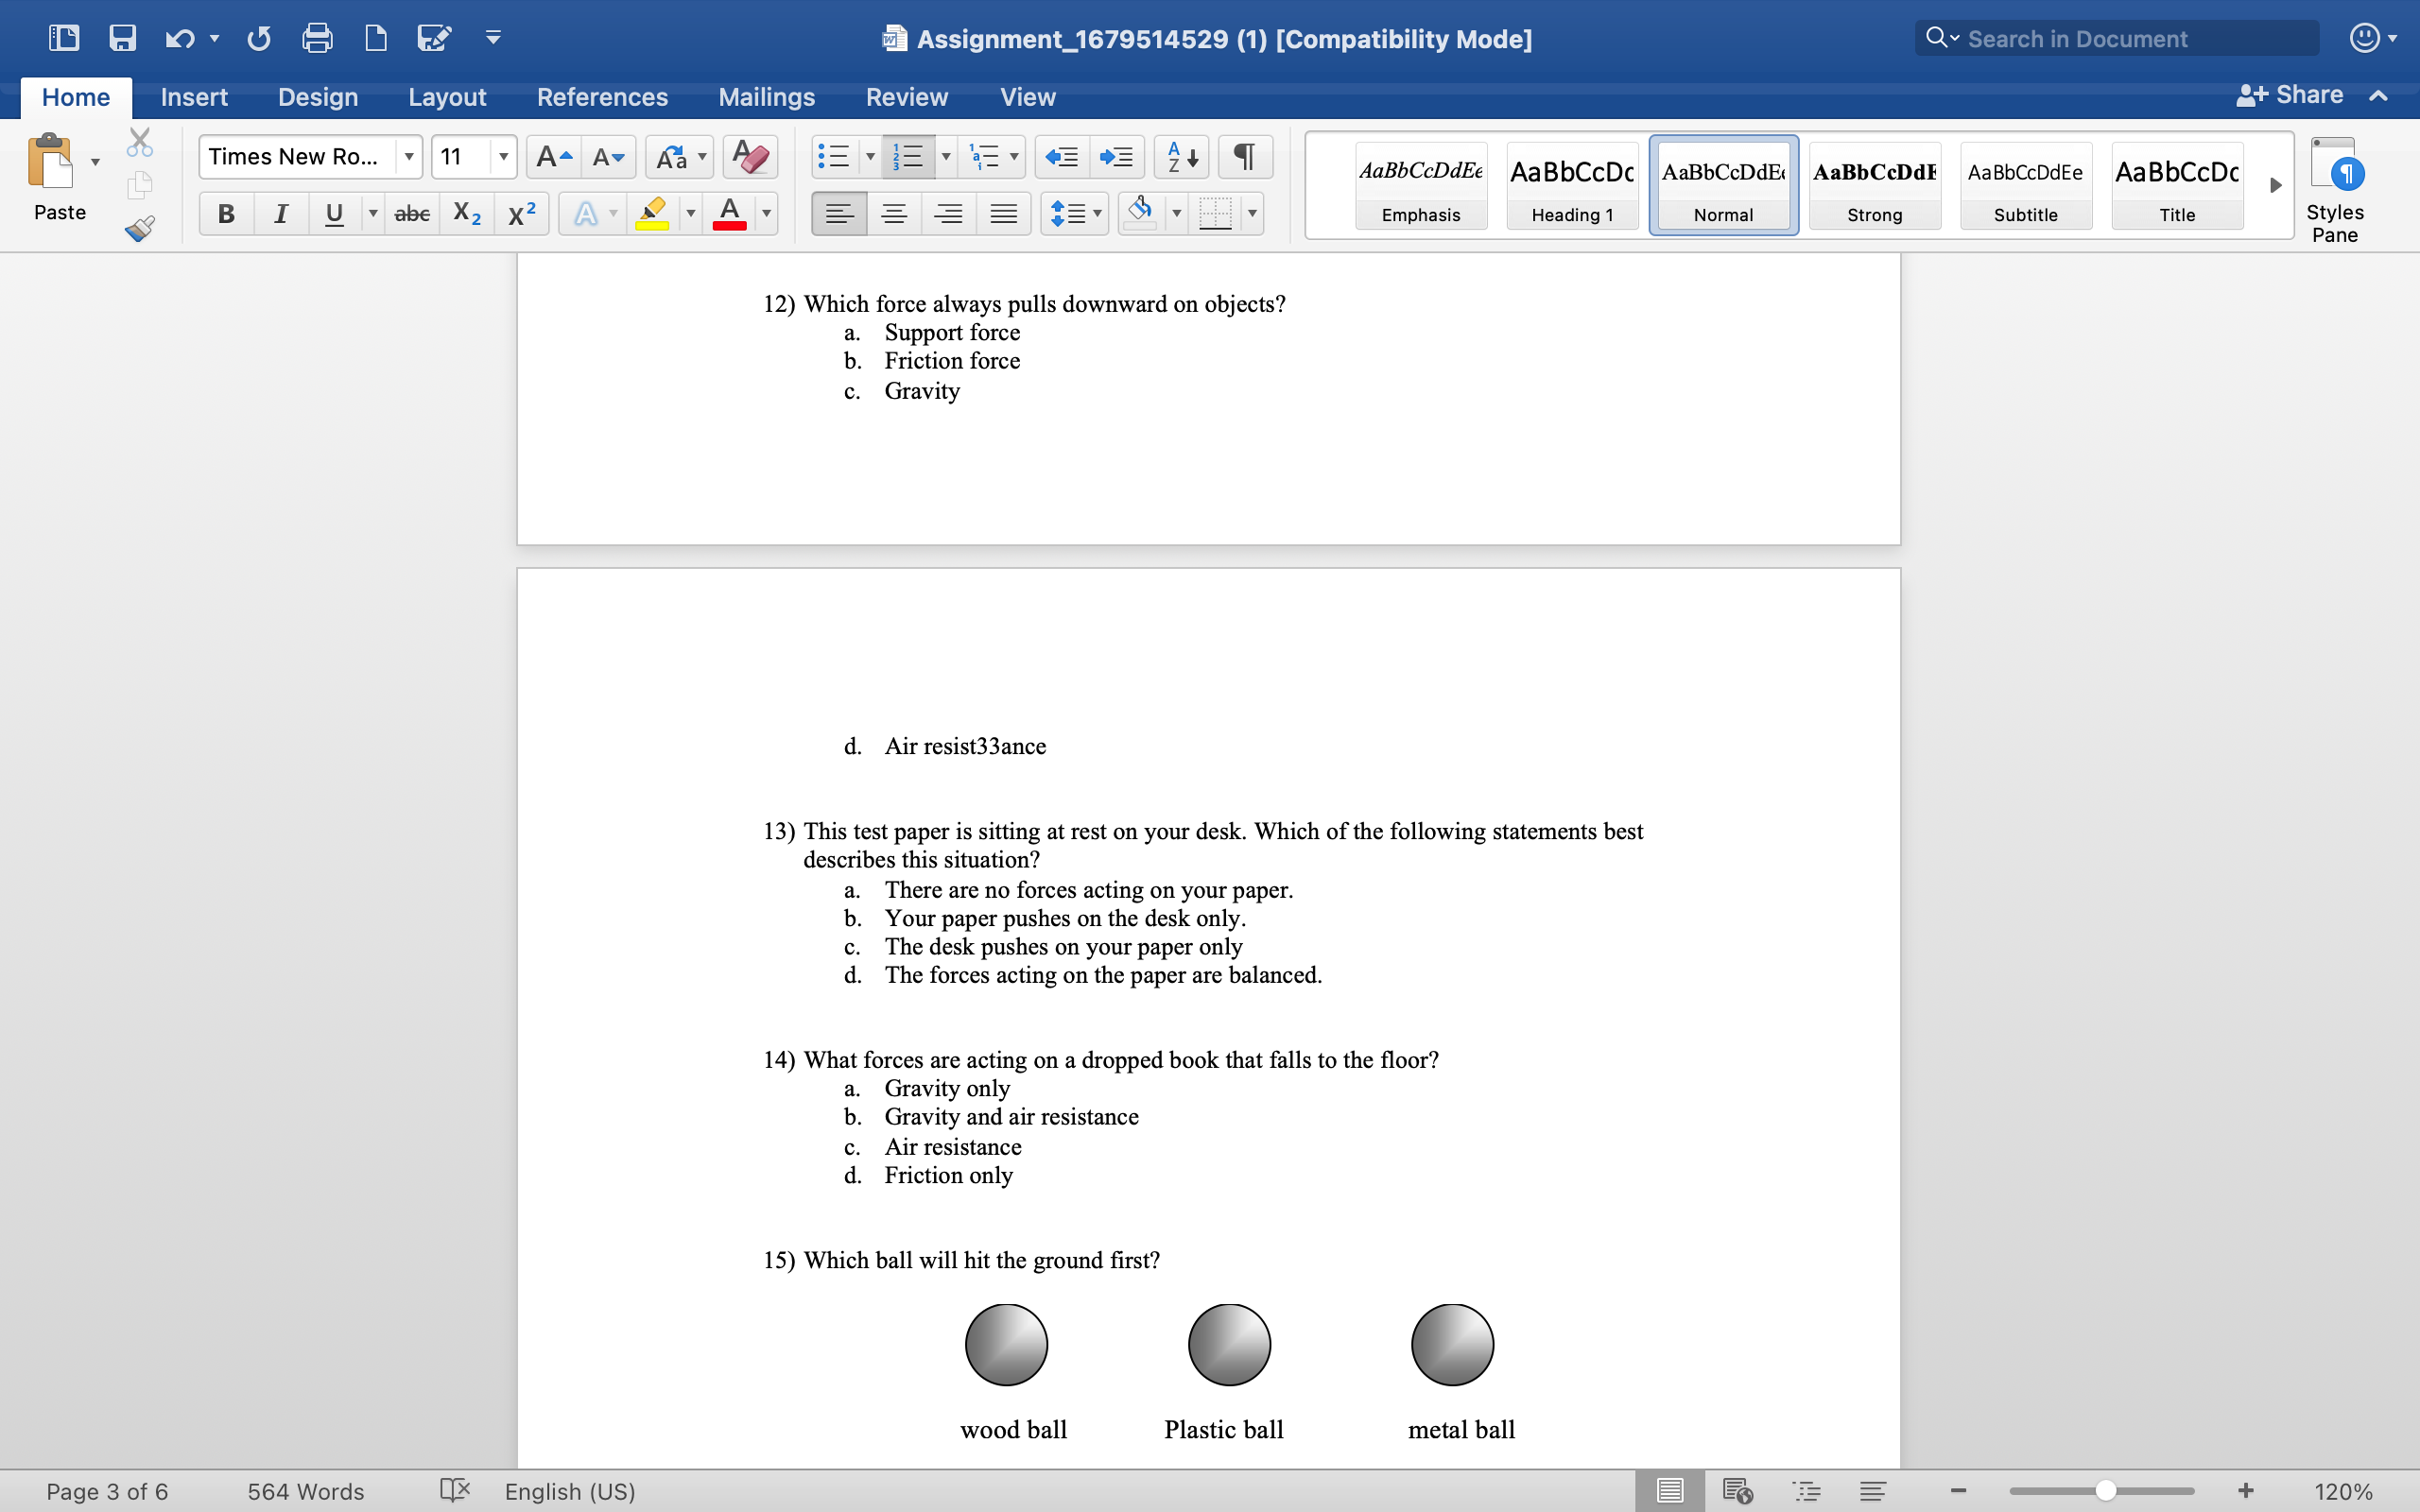Viewport: 2420px width, 1512px height.
Task: Apply the Heading 1 style
Action: coord(1572,186)
